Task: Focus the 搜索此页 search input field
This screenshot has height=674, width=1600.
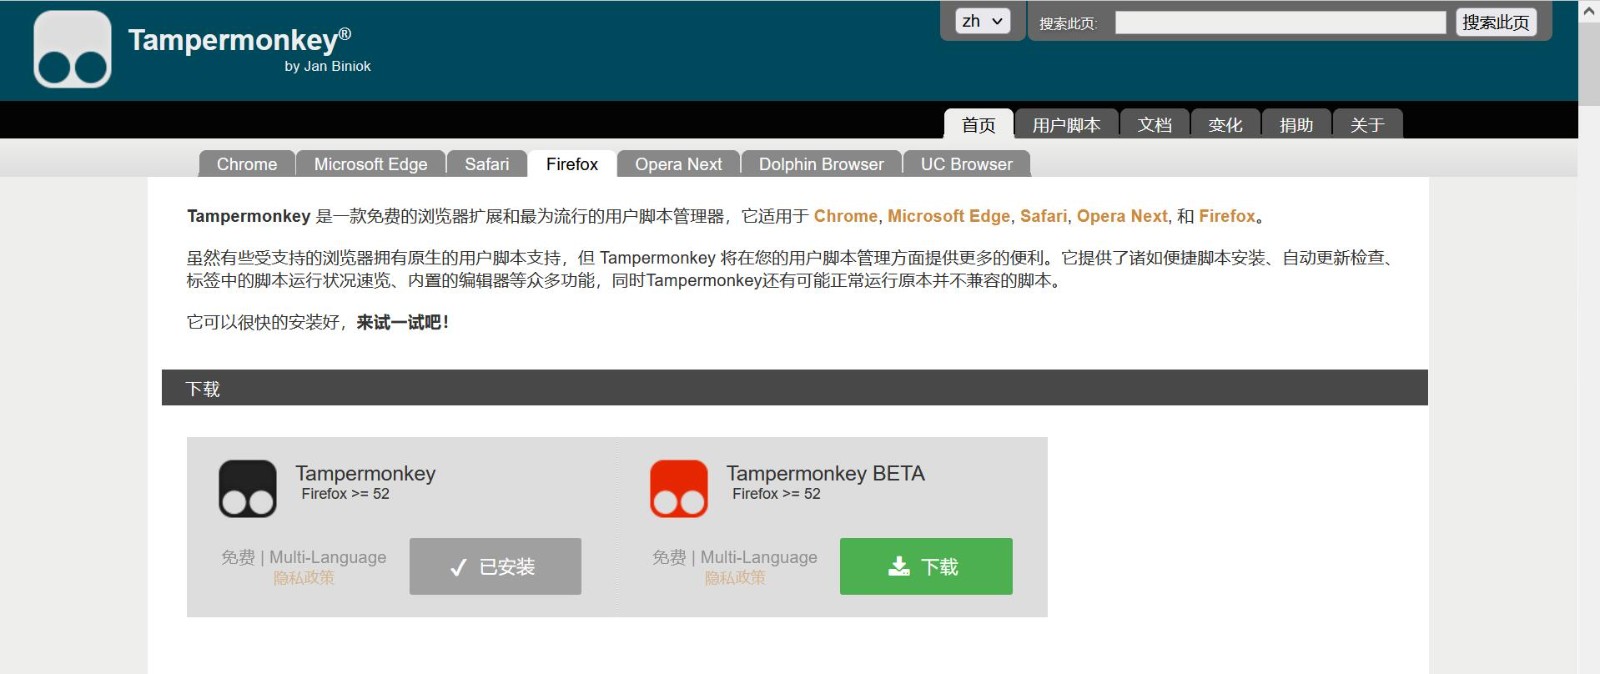Action: (x=1280, y=23)
